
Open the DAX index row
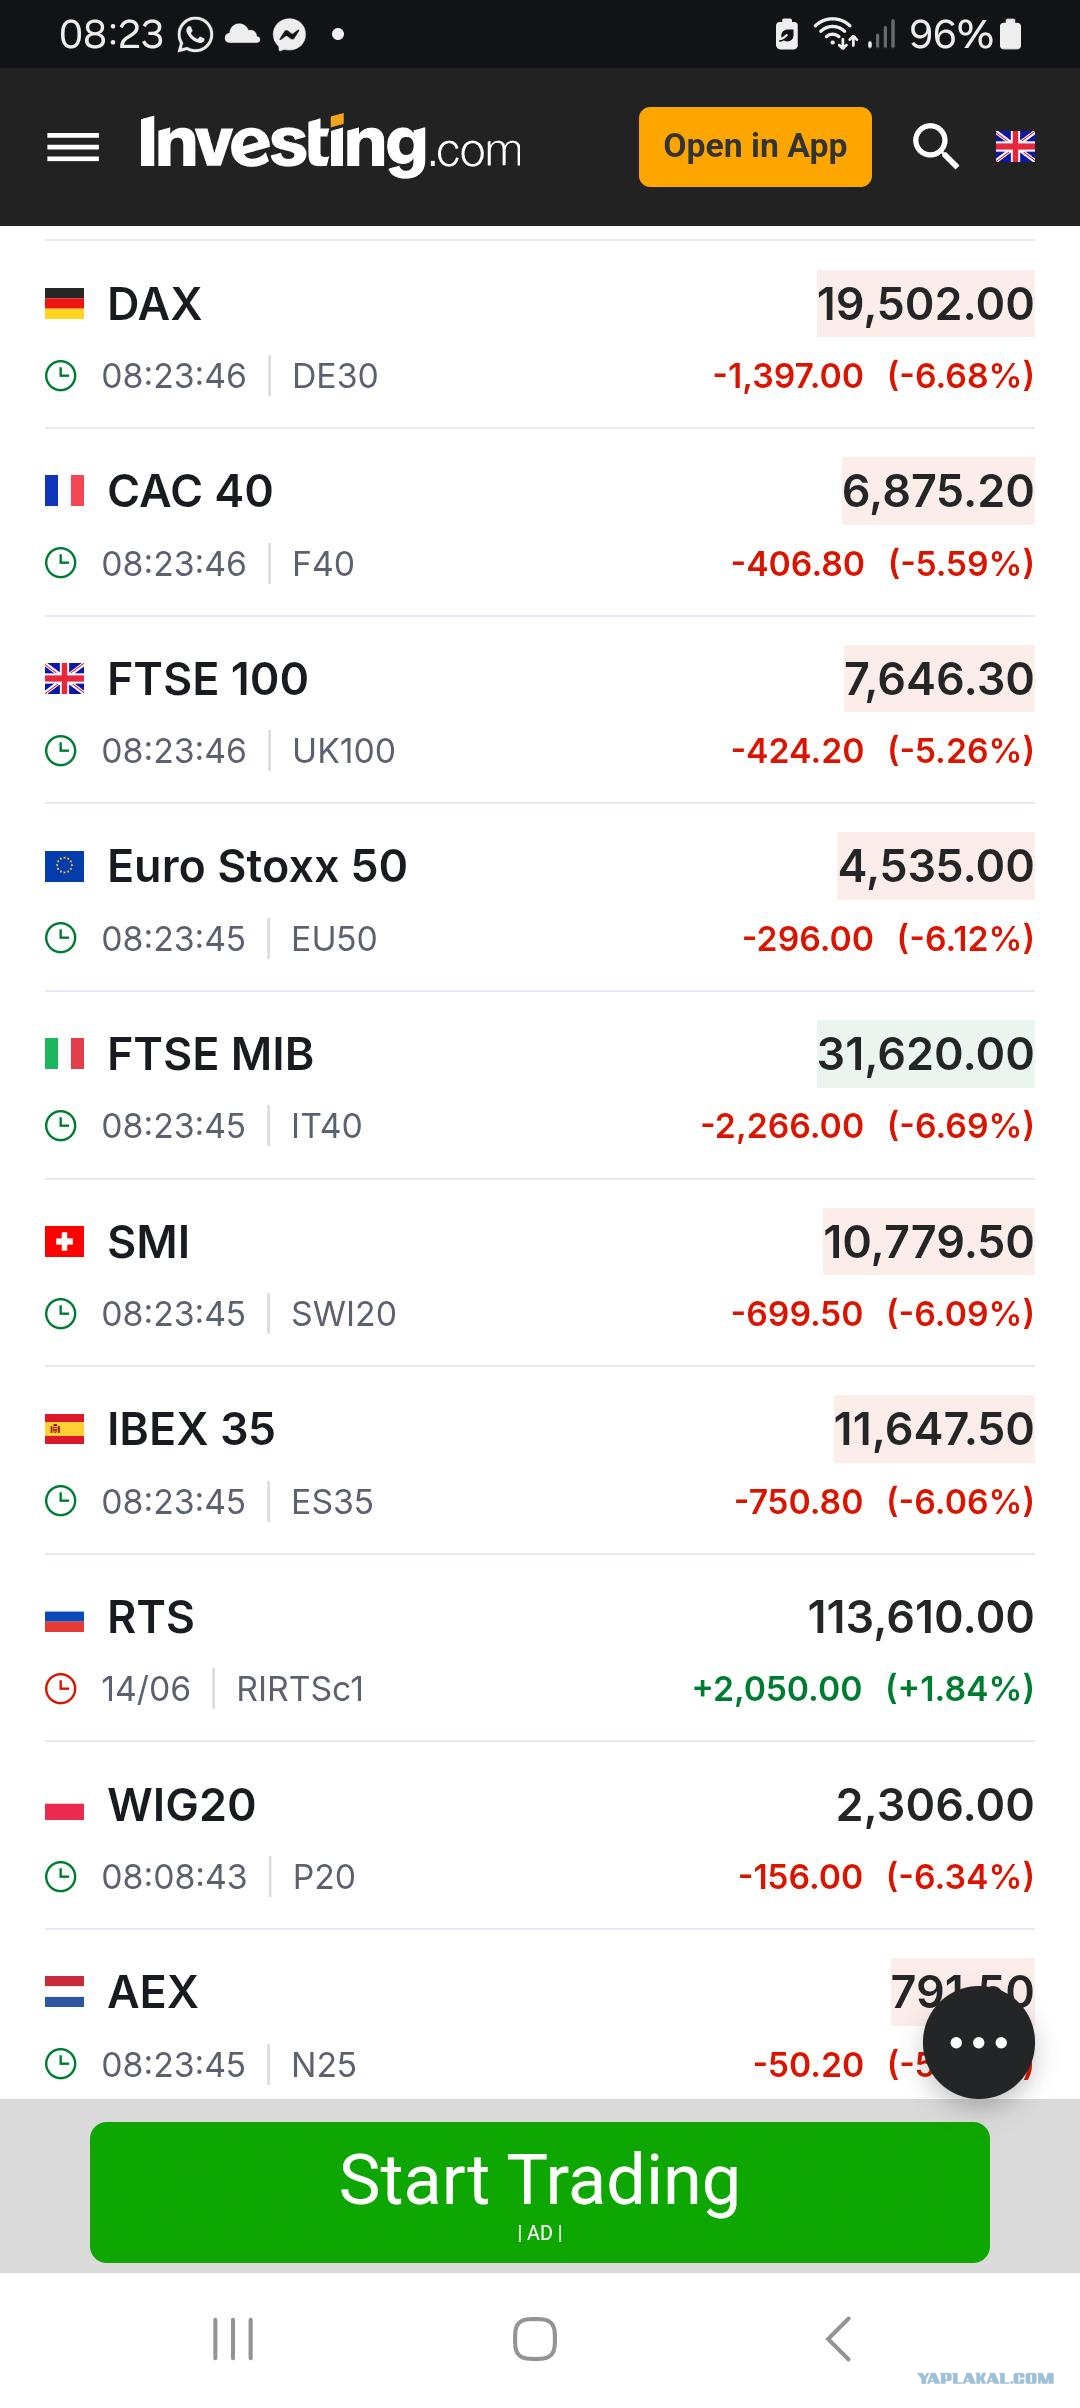click(x=540, y=335)
